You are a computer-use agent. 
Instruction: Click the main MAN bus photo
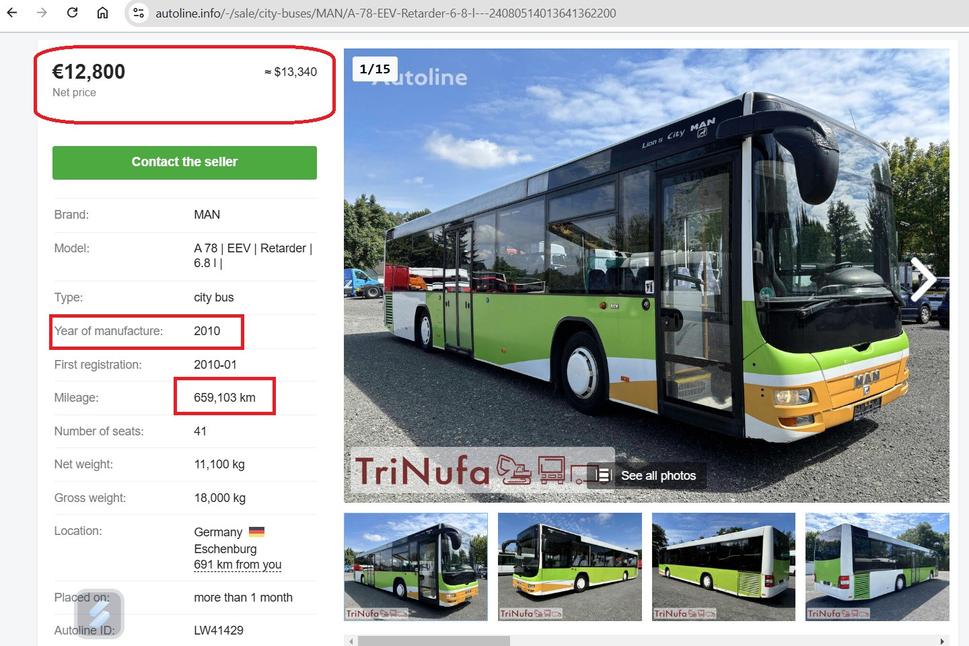click(x=646, y=275)
